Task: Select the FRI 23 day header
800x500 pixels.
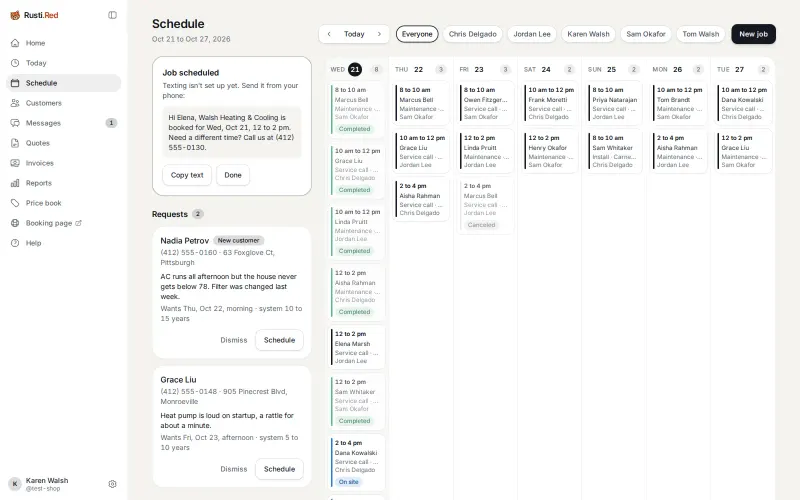Action: pyautogui.click(x=485, y=69)
